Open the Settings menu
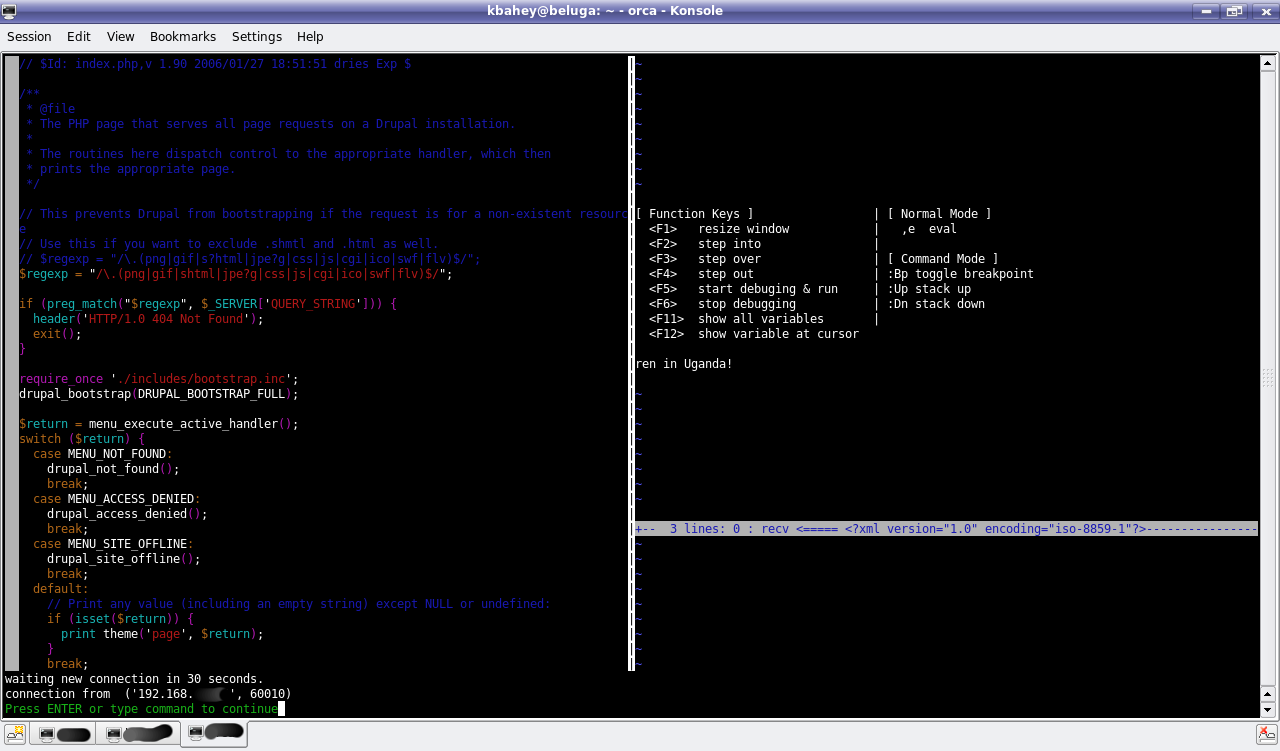1280x751 pixels. point(257,36)
